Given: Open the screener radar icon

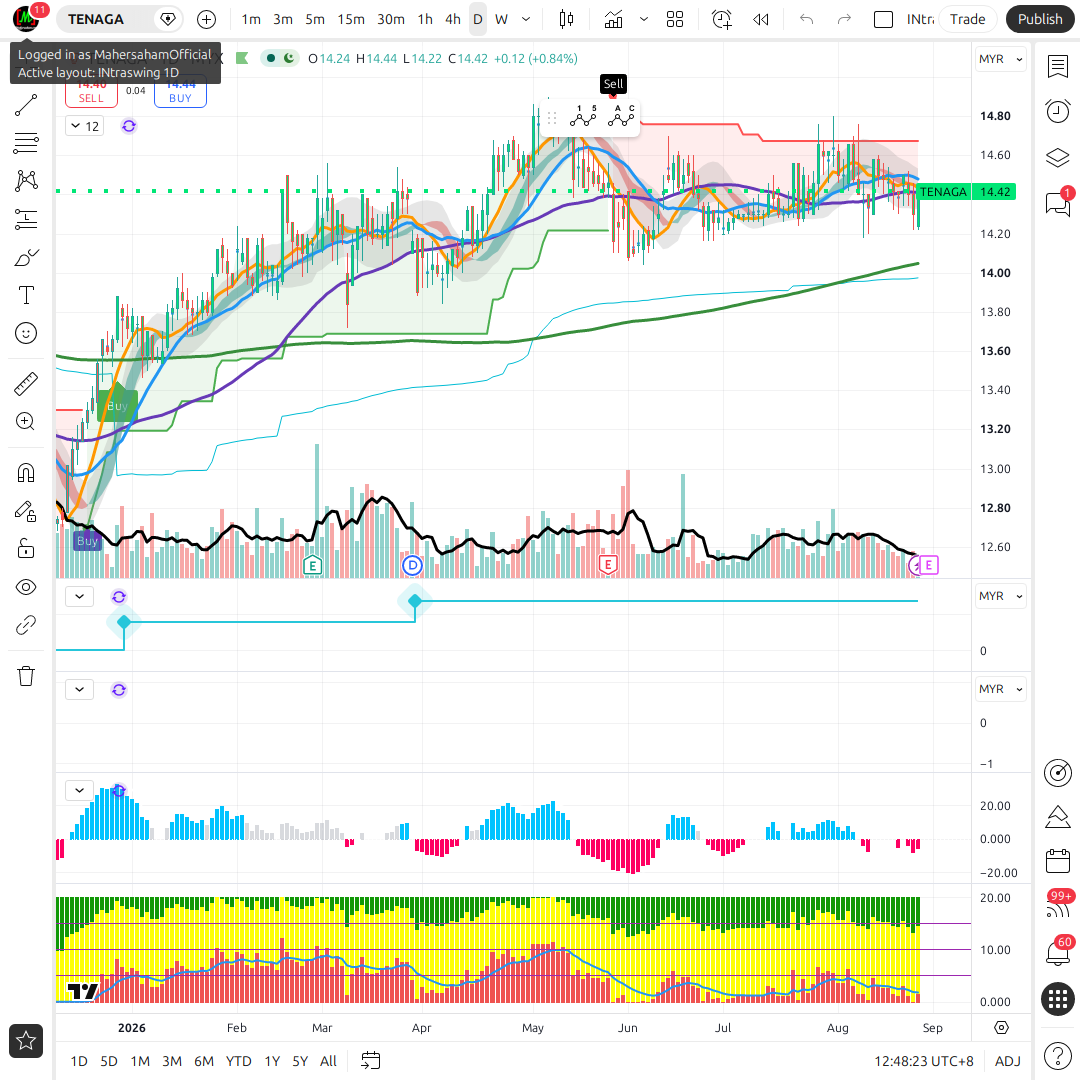Looking at the screenshot, I should coord(1058,773).
